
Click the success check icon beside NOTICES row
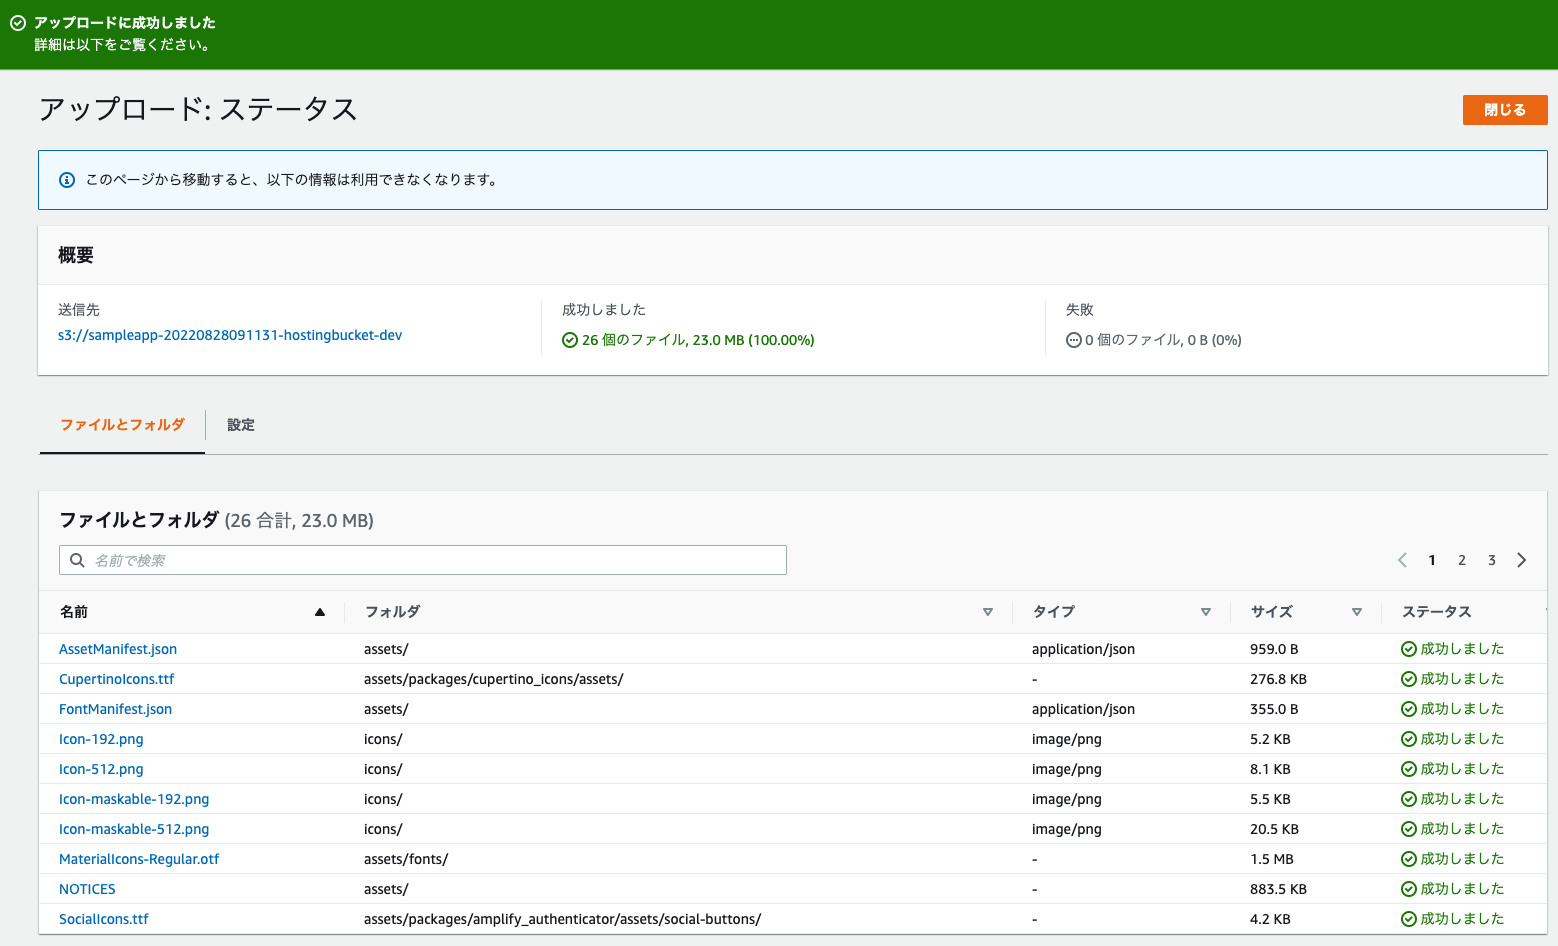coord(1409,888)
